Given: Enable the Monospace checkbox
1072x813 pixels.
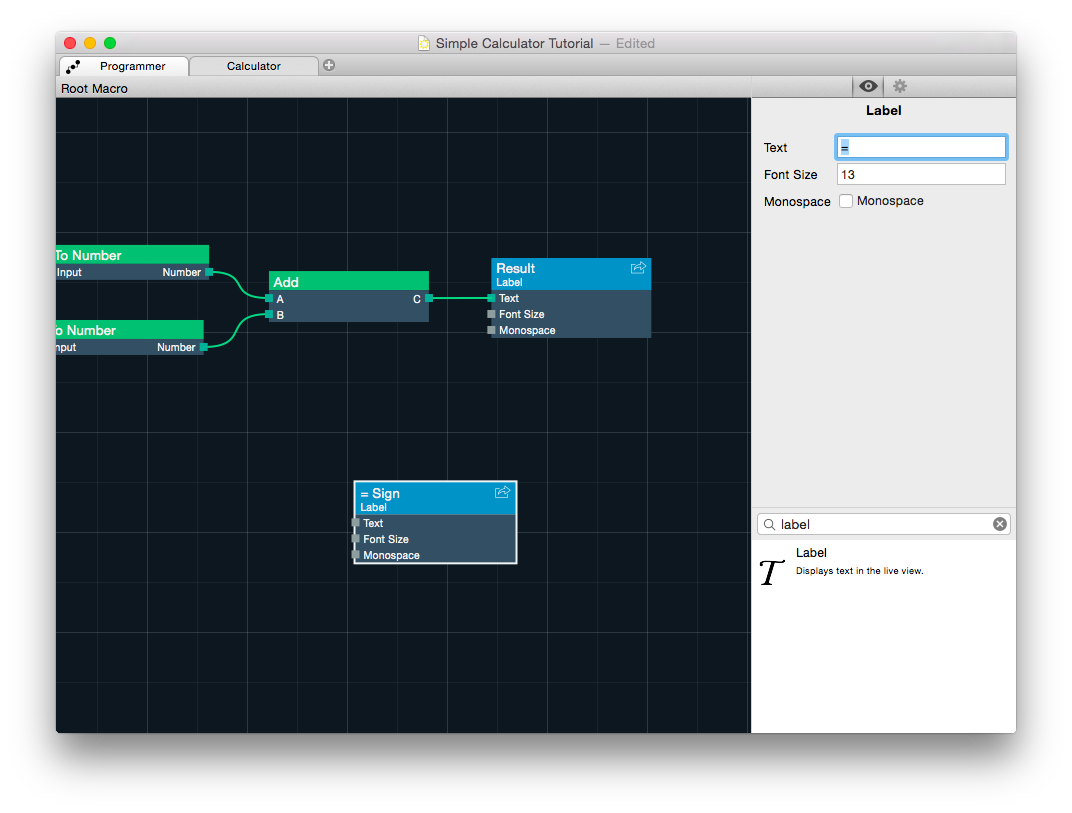Looking at the screenshot, I should [846, 201].
